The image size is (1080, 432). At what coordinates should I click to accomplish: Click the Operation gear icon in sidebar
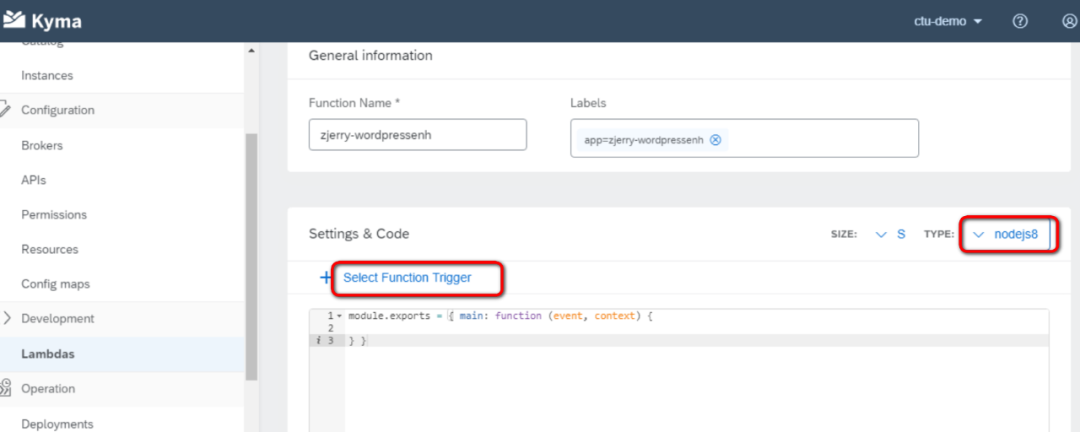tap(5, 388)
